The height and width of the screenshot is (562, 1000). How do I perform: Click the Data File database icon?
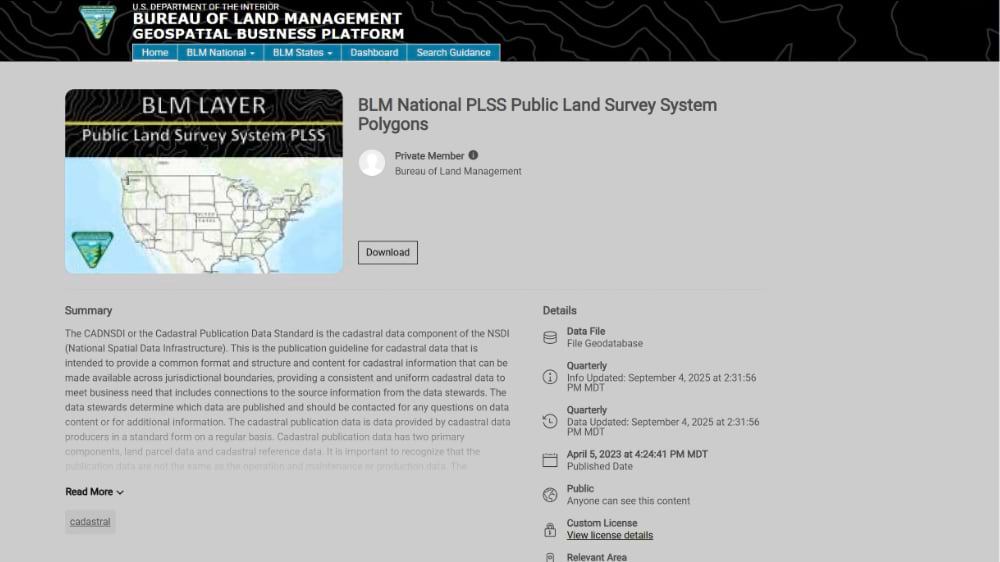(550, 337)
